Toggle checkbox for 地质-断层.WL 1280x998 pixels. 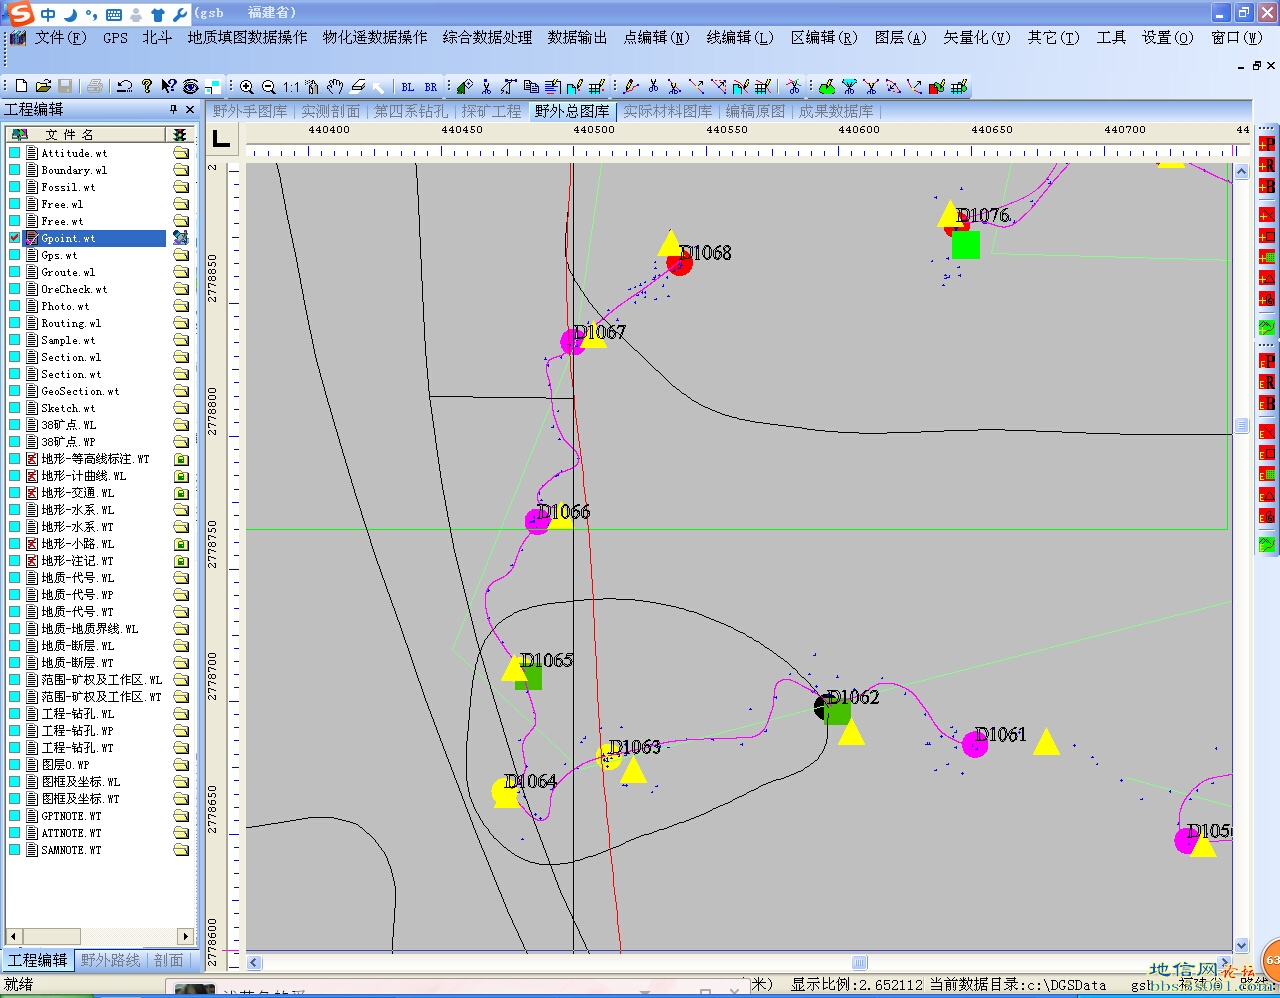[15, 646]
